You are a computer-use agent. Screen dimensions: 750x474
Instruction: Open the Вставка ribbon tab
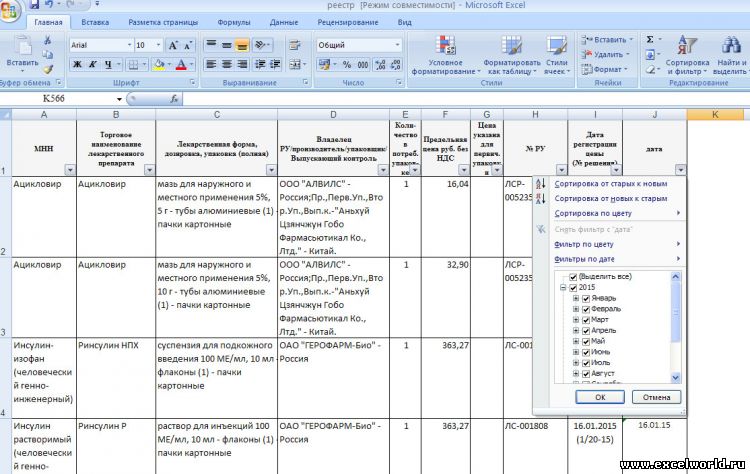pyautogui.click(x=95, y=22)
